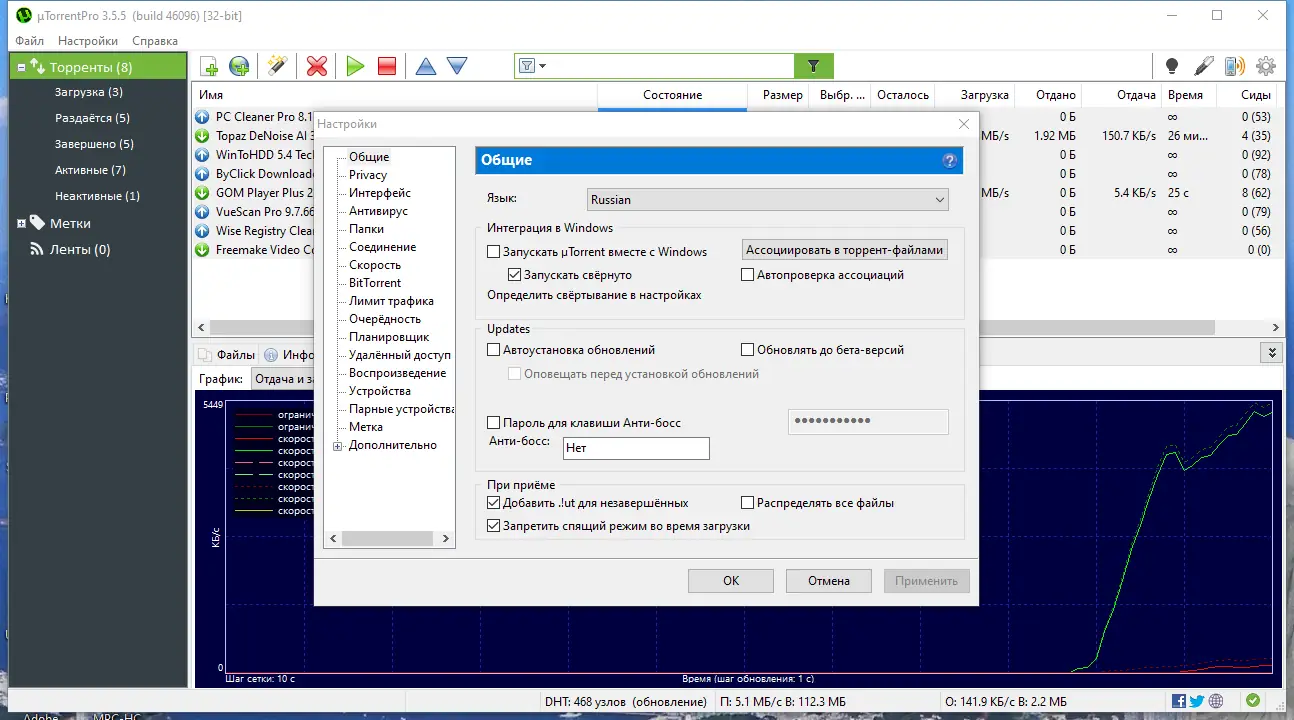
Task: Open the Язык dropdown showing Russian
Action: 768,199
